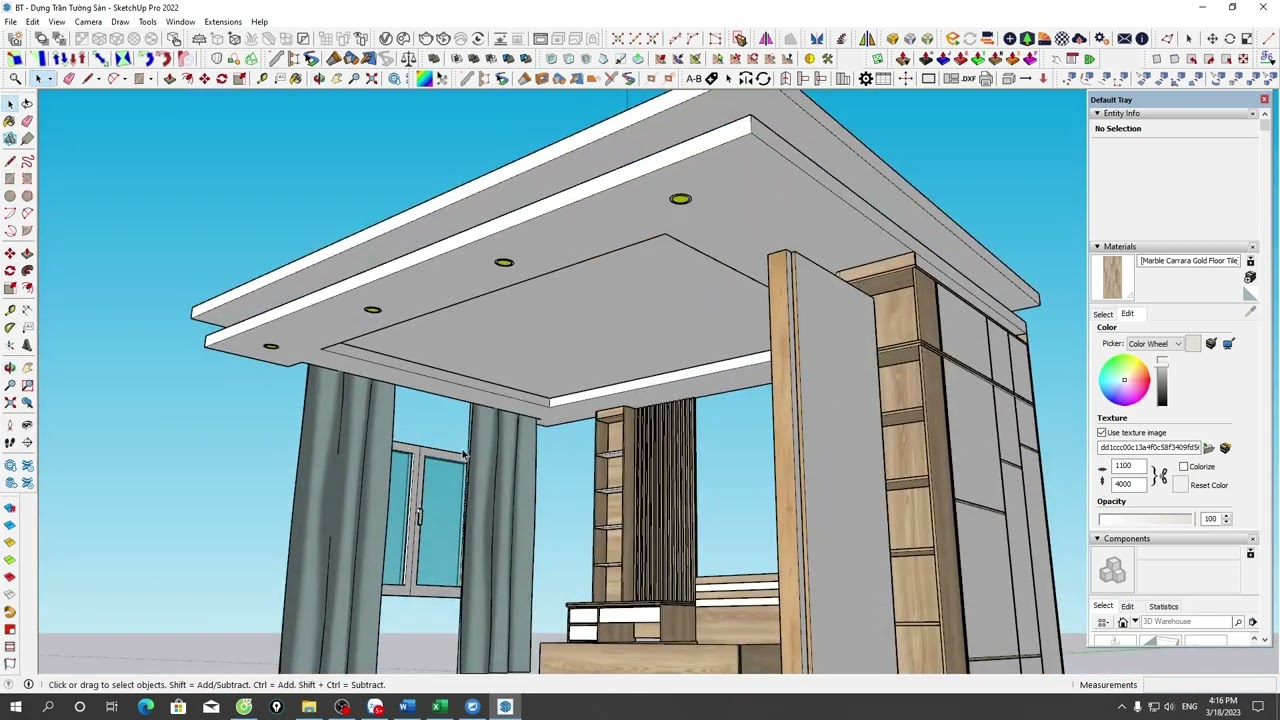Screen dimensions: 1280x720
Task: Collapse the Entity Info panel
Action: (1097, 114)
